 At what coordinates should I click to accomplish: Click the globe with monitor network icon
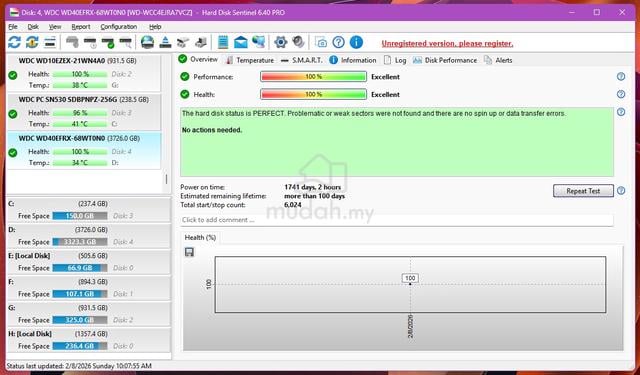(258, 42)
